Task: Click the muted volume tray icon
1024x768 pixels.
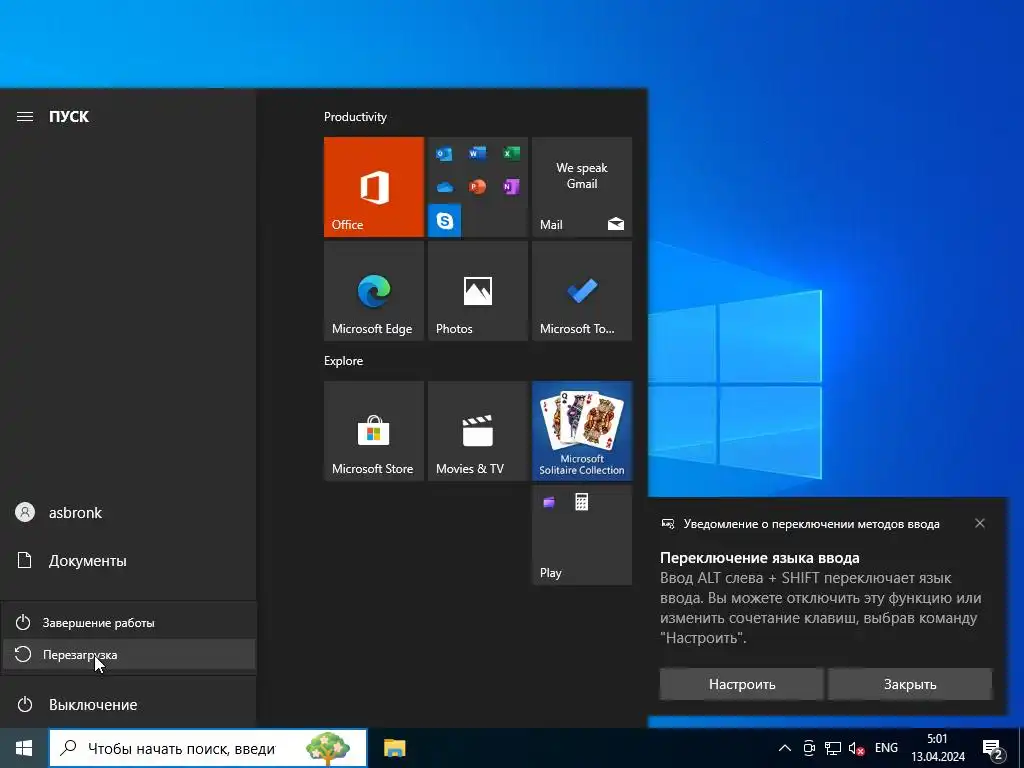Action: [856, 748]
